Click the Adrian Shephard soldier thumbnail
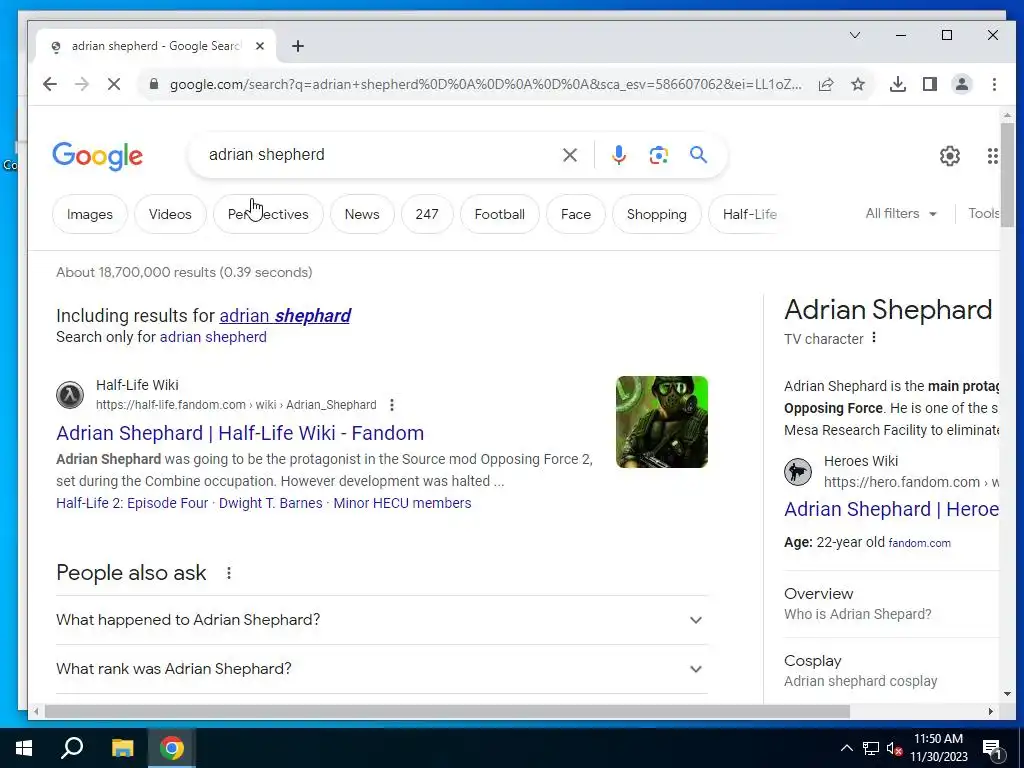Screen dimensions: 1024x768 [662, 422]
